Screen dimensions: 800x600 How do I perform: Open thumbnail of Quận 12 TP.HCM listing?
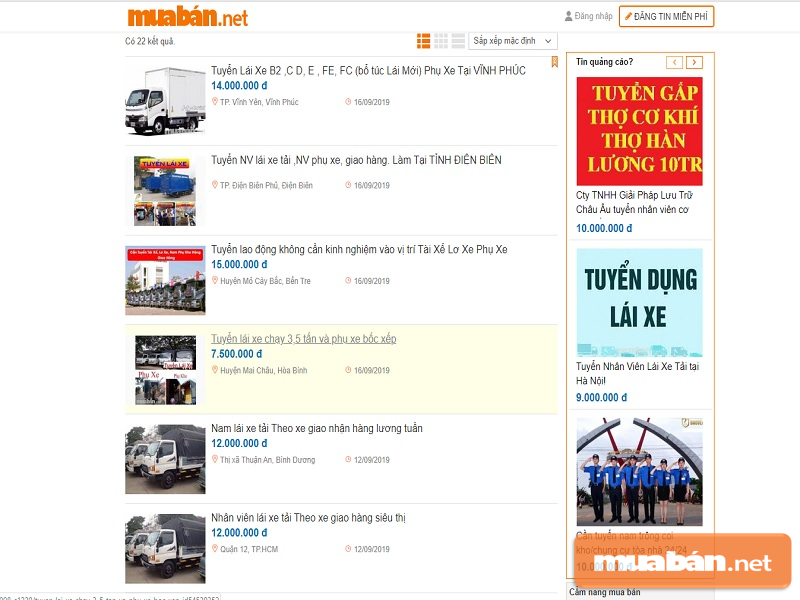click(x=165, y=548)
